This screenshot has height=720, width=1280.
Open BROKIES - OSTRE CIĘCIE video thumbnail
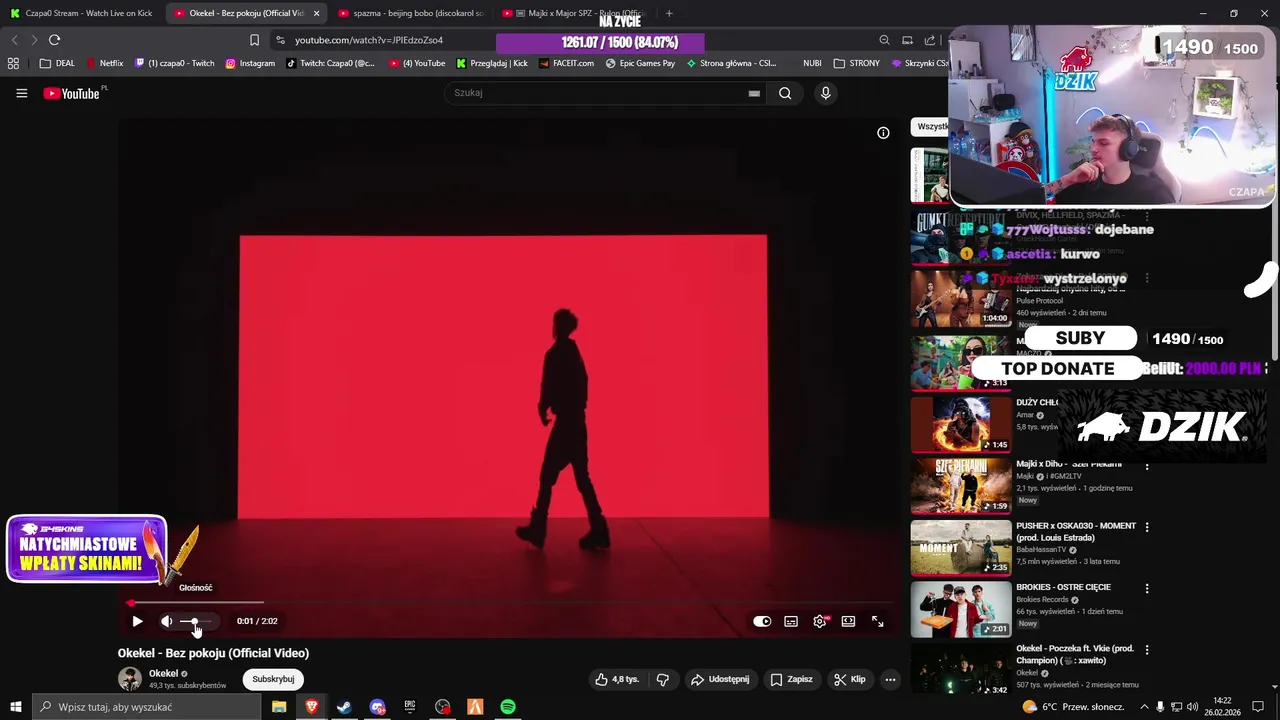click(961, 609)
